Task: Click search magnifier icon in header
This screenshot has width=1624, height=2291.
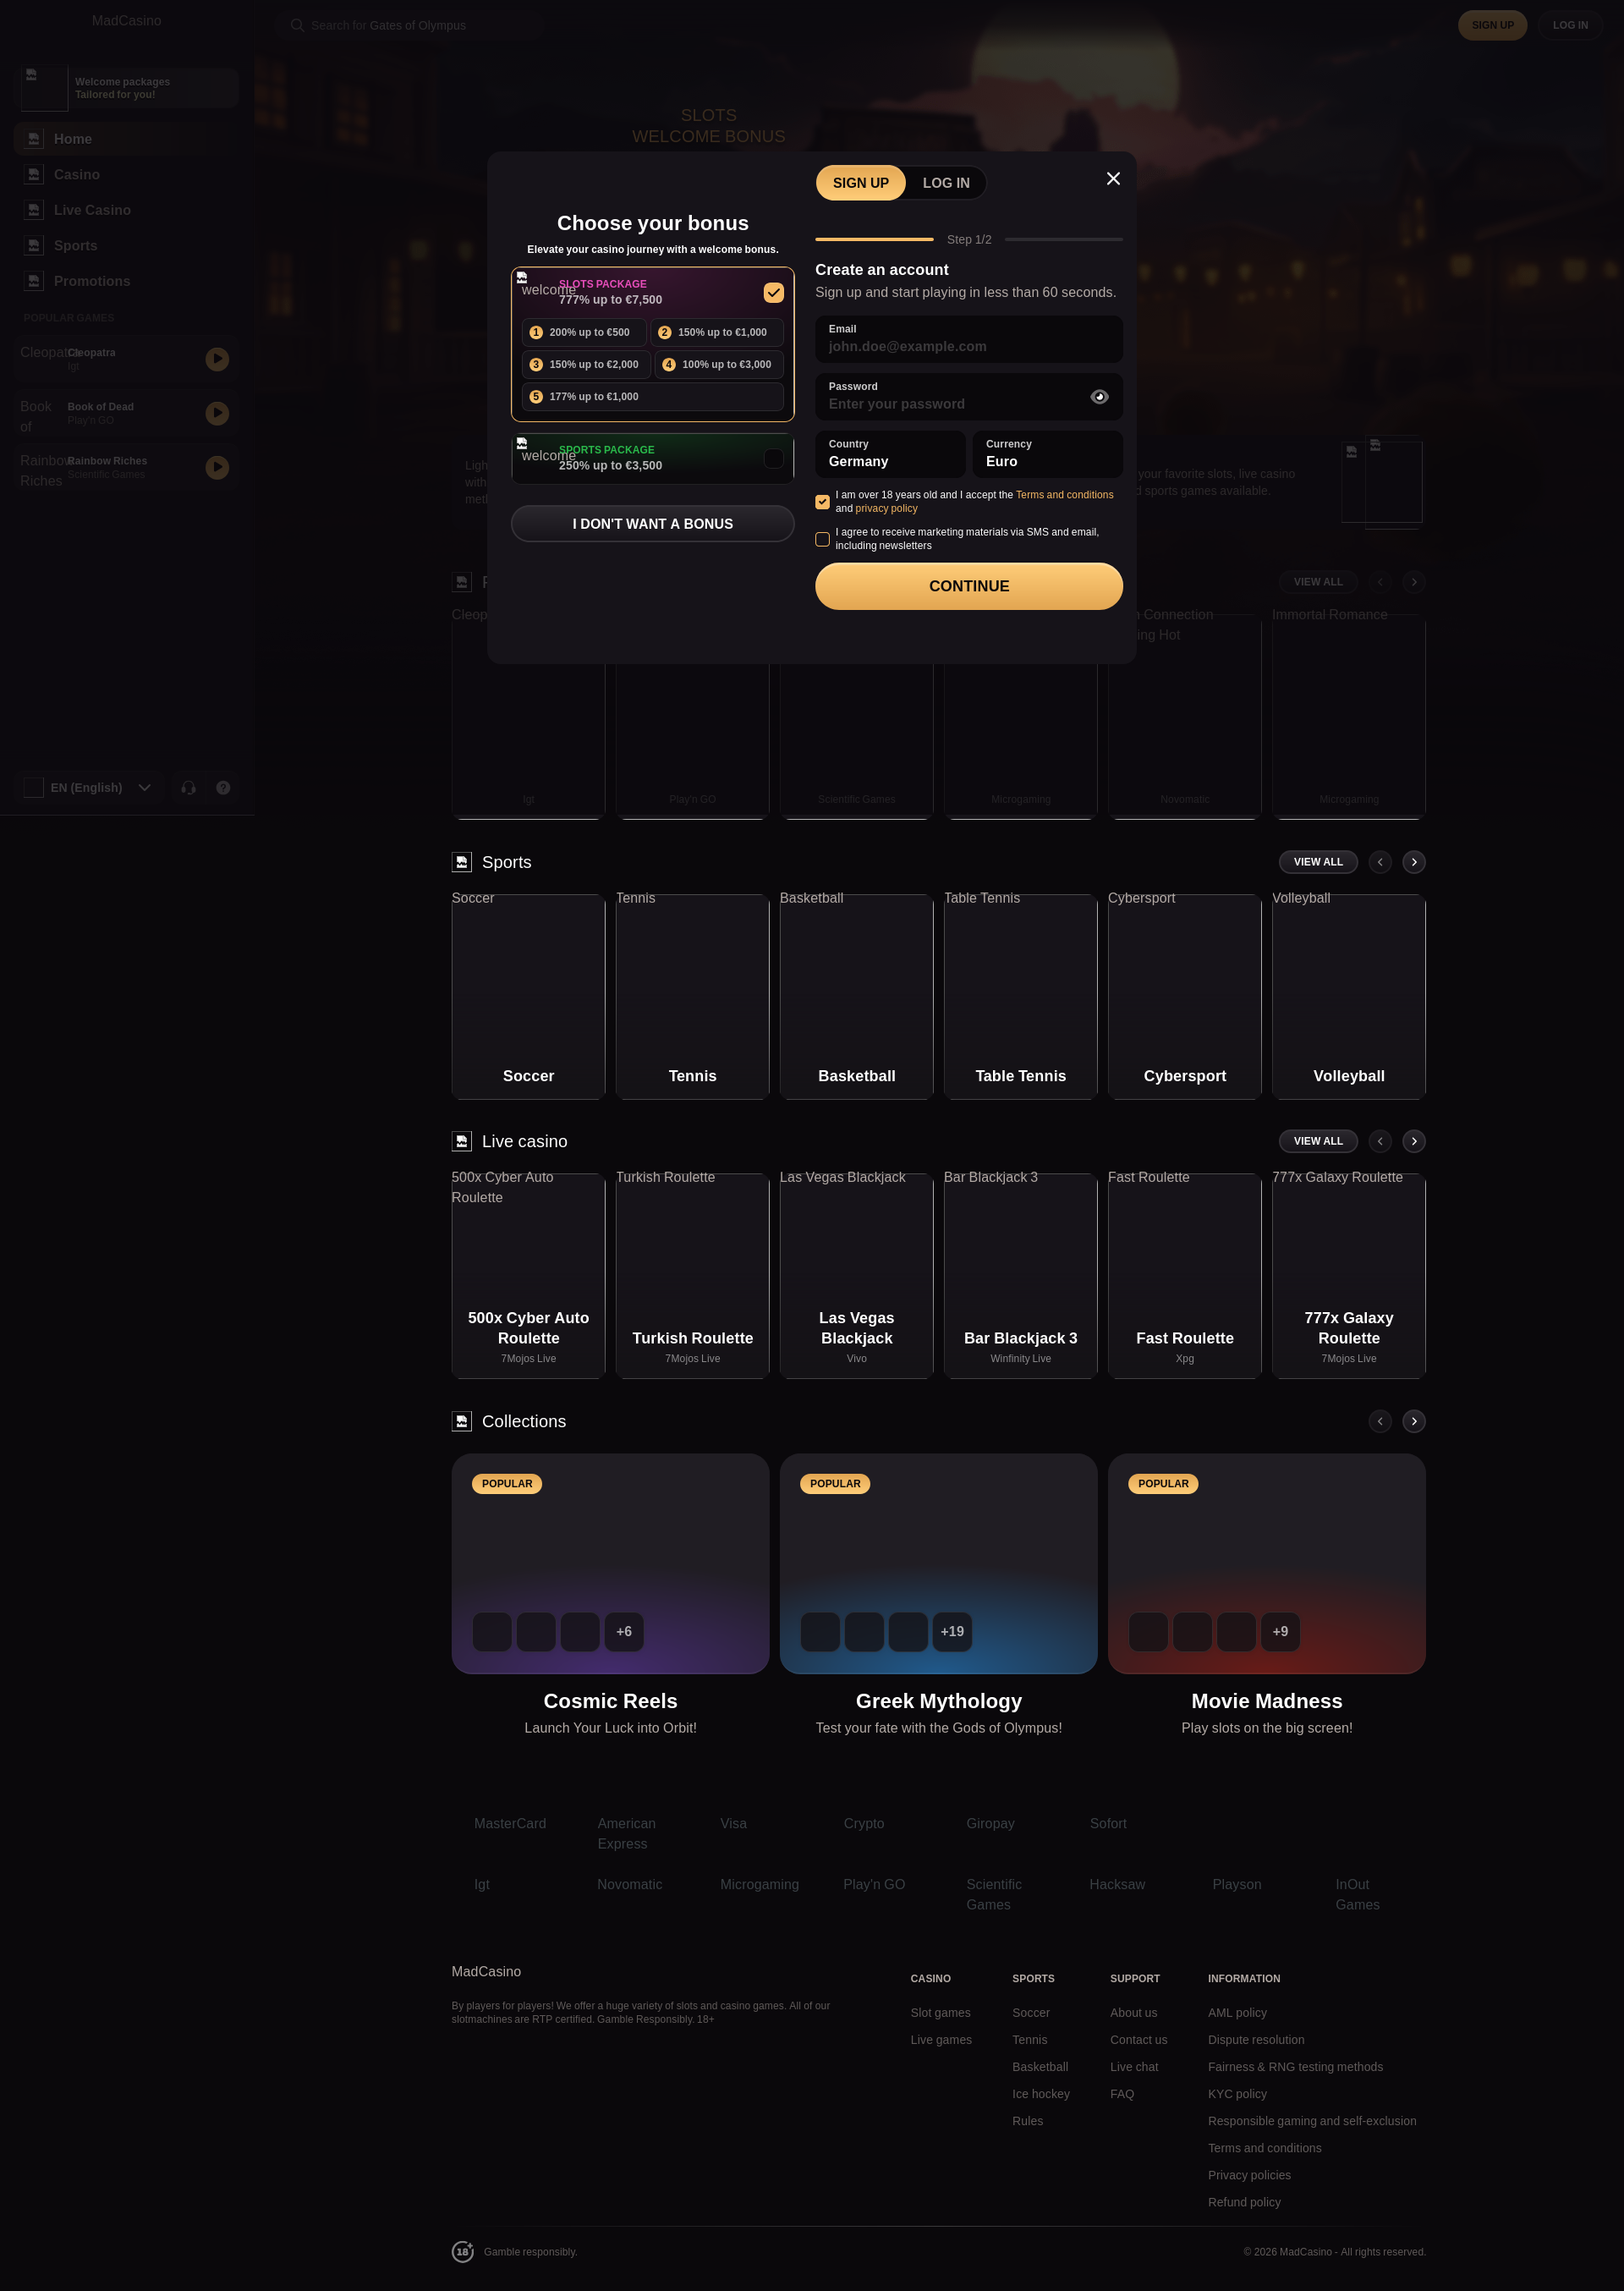Action: pyautogui.click(x=297, y=25)
